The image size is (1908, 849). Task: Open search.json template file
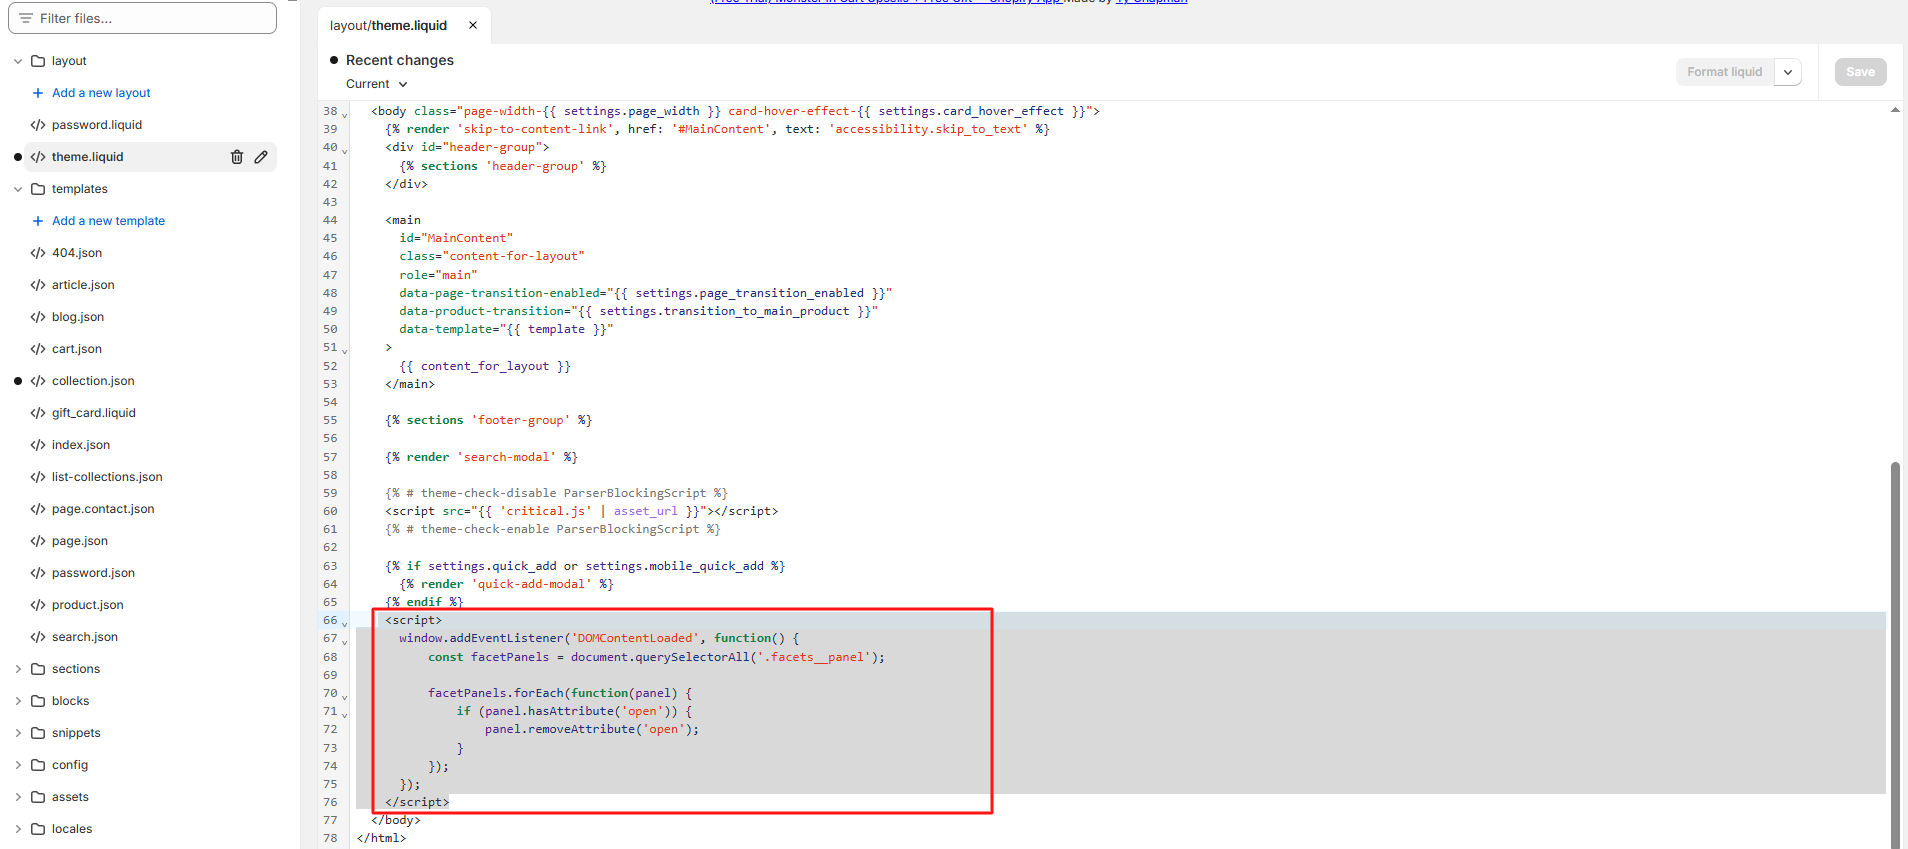pos(85,637)
